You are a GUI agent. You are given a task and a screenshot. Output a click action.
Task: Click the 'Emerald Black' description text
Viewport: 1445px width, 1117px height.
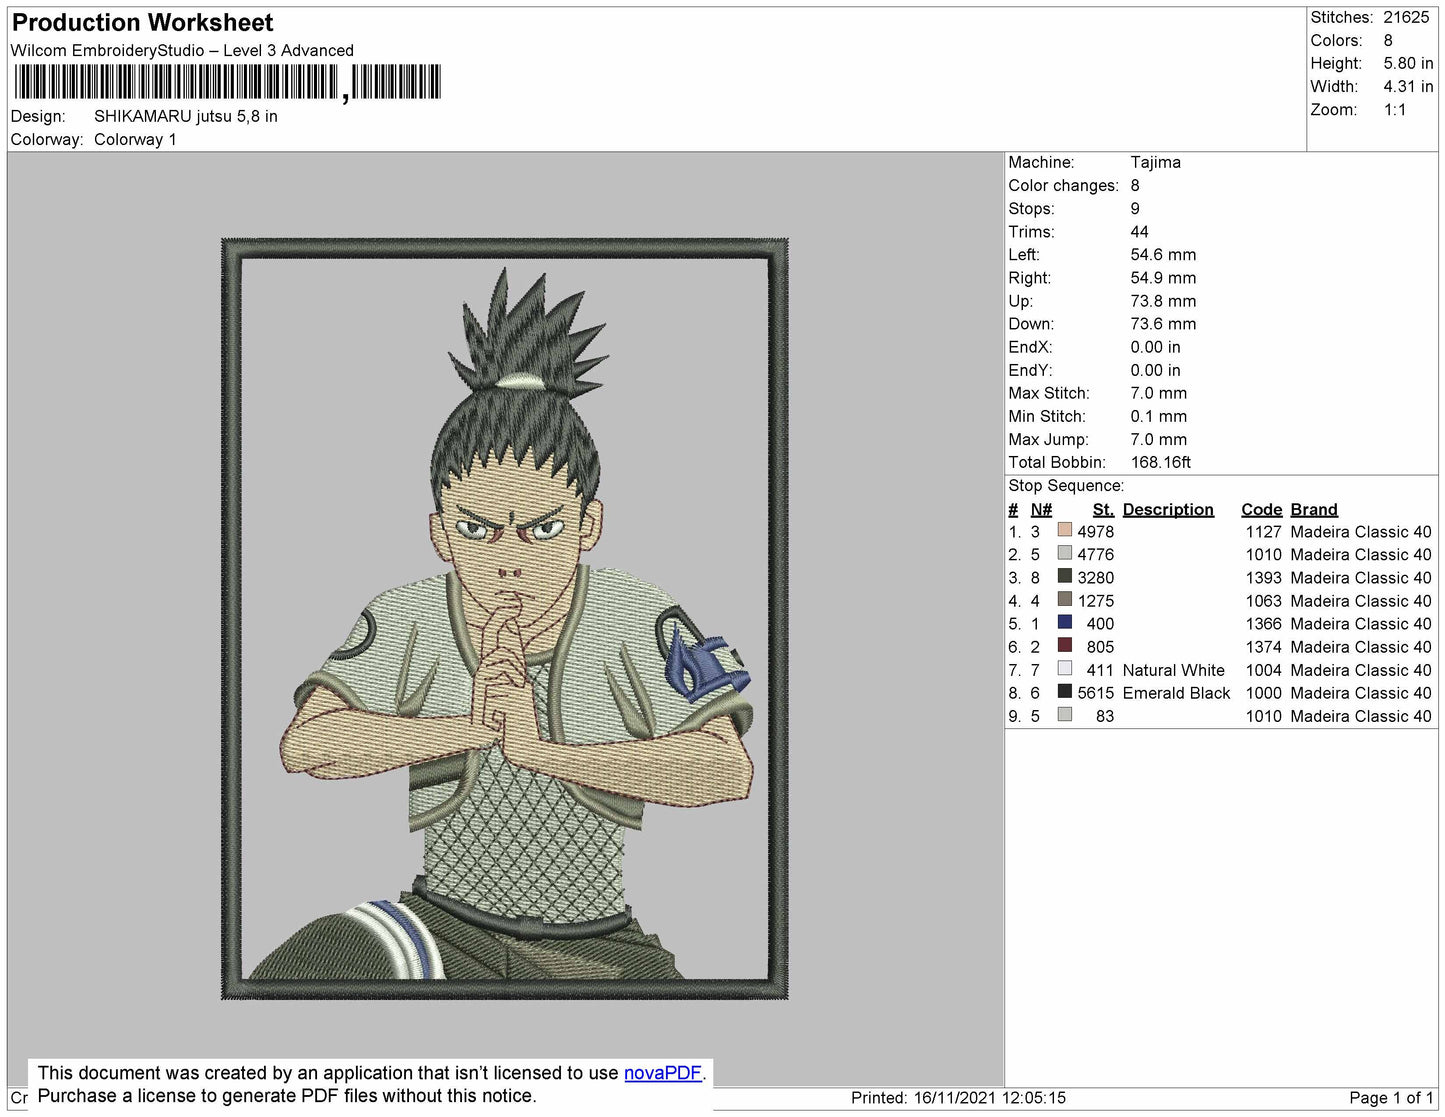pos(1176,693)
